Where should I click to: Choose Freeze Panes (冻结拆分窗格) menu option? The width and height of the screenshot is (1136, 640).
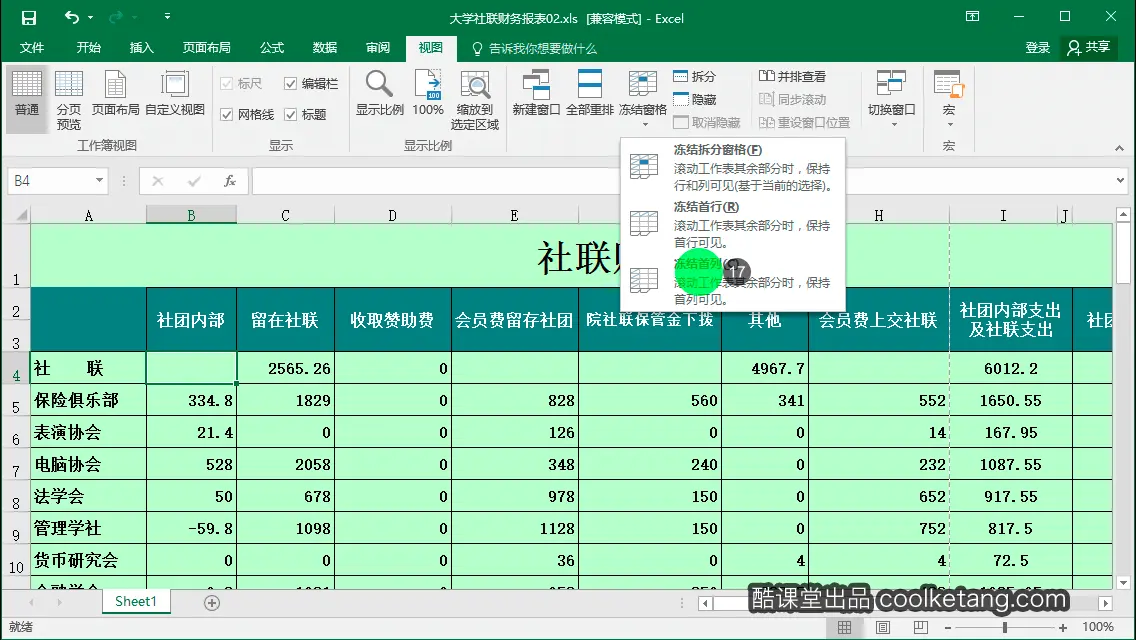coord(732,167)
